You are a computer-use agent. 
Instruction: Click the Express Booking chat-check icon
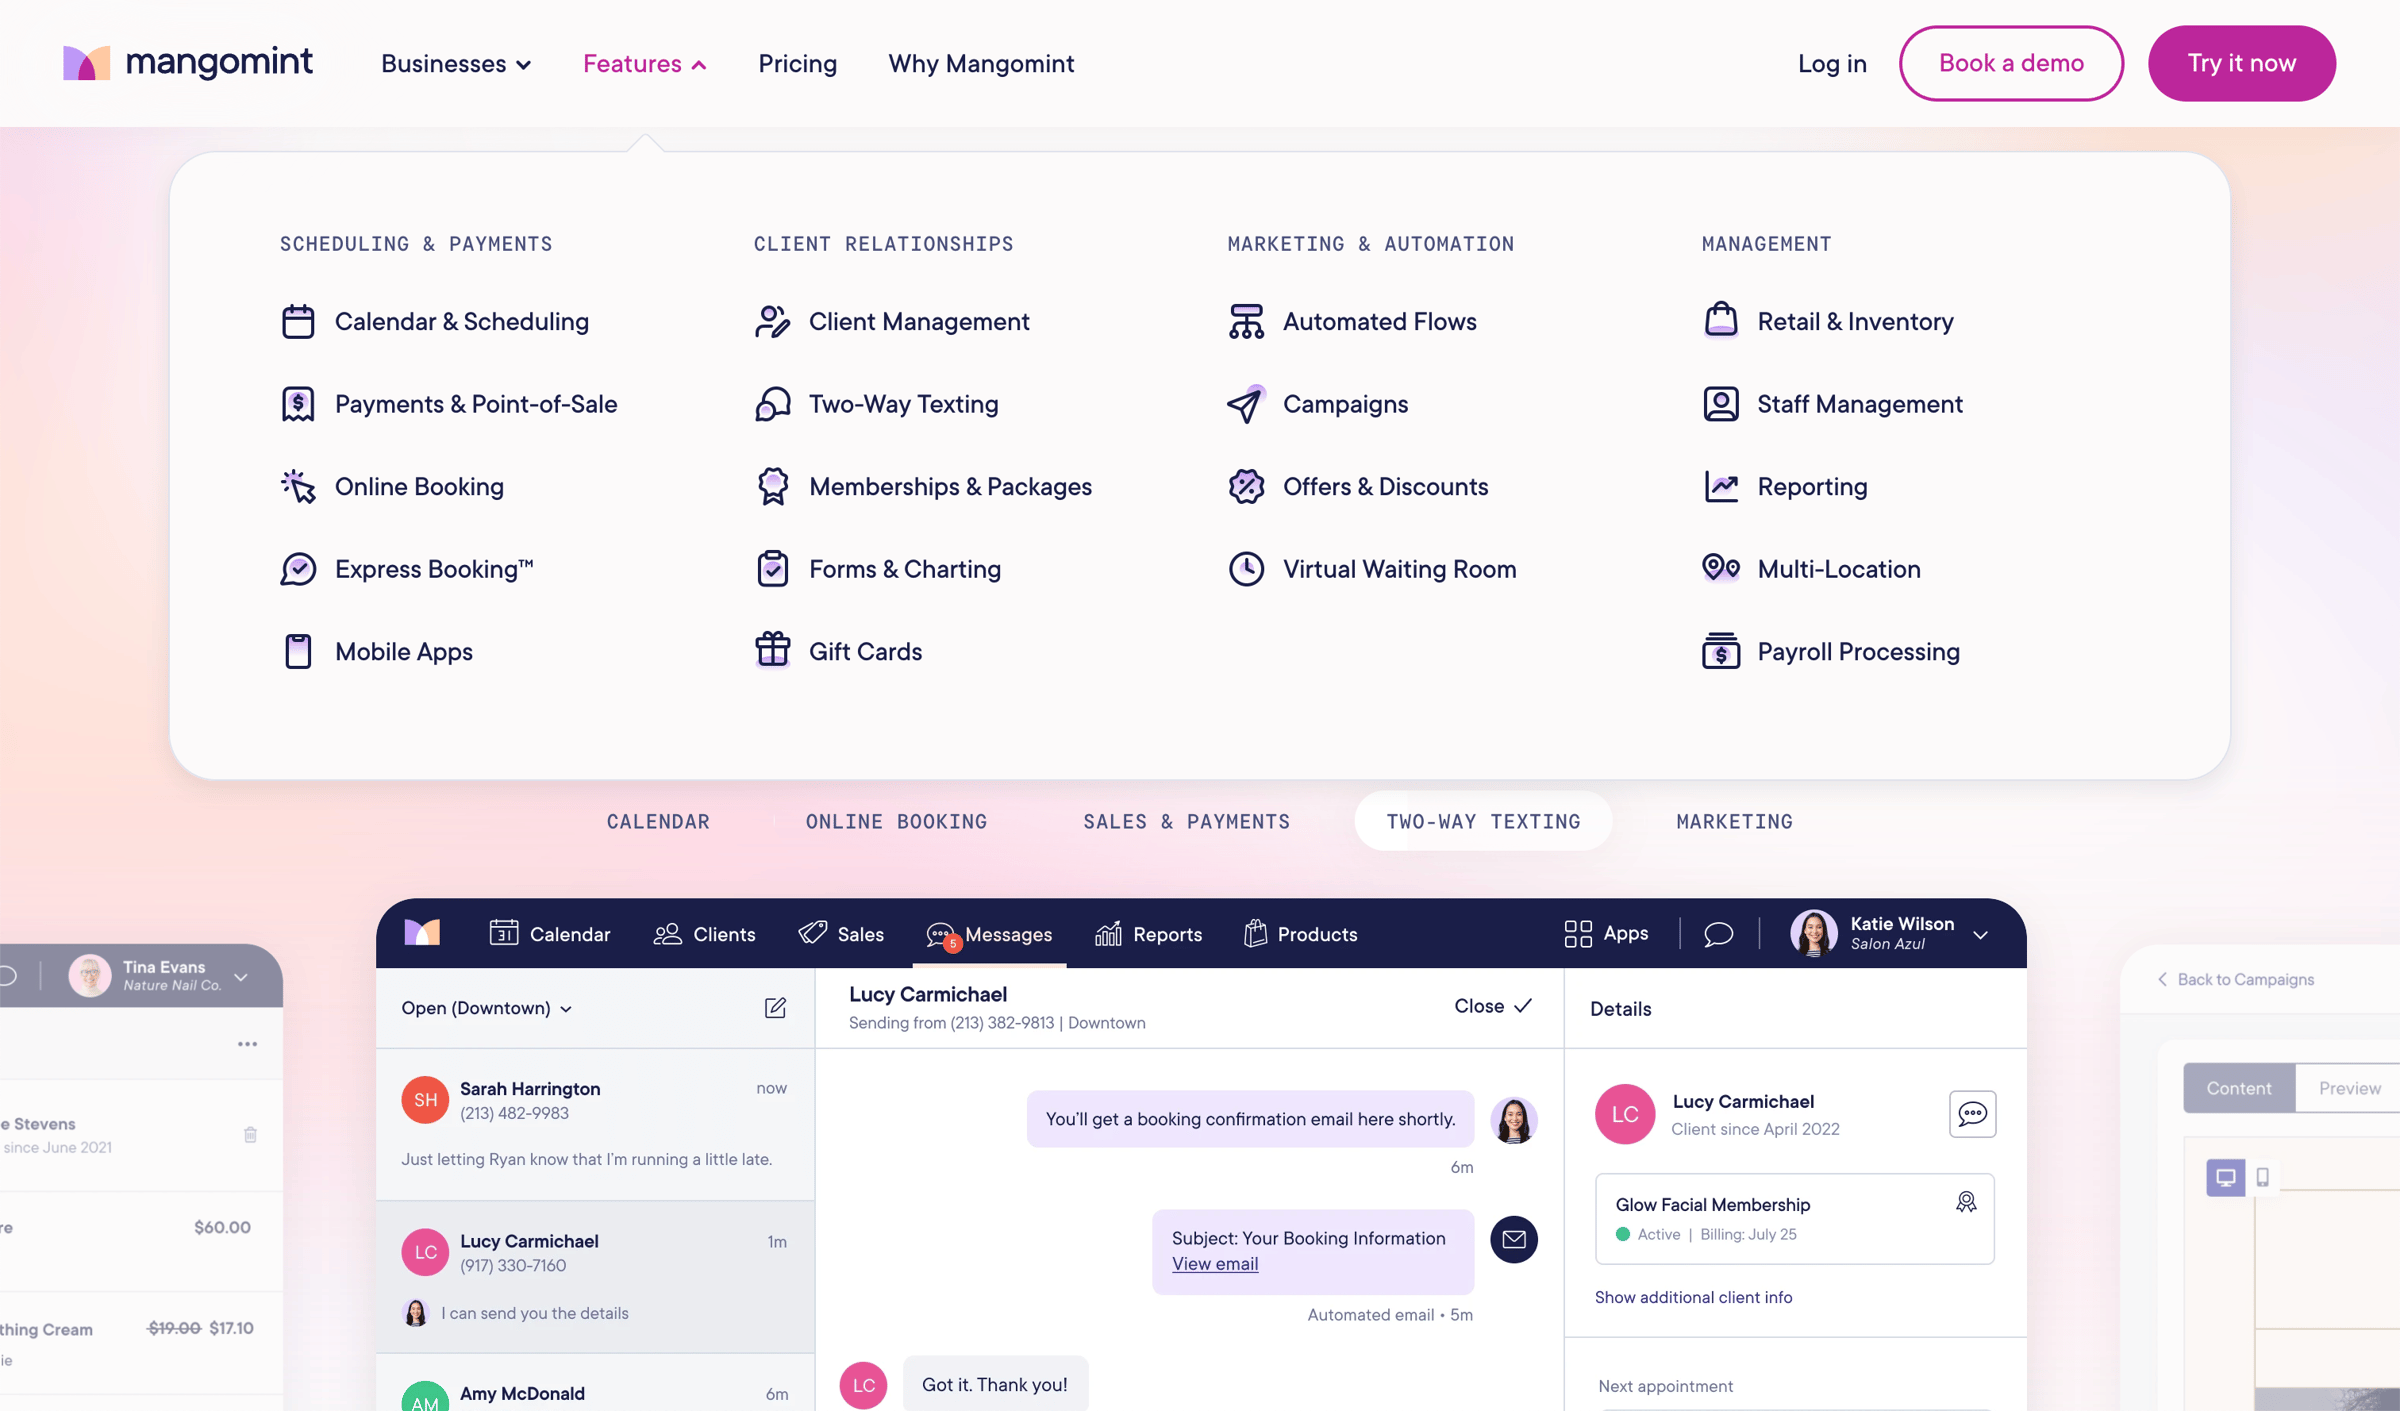(298, 569)
